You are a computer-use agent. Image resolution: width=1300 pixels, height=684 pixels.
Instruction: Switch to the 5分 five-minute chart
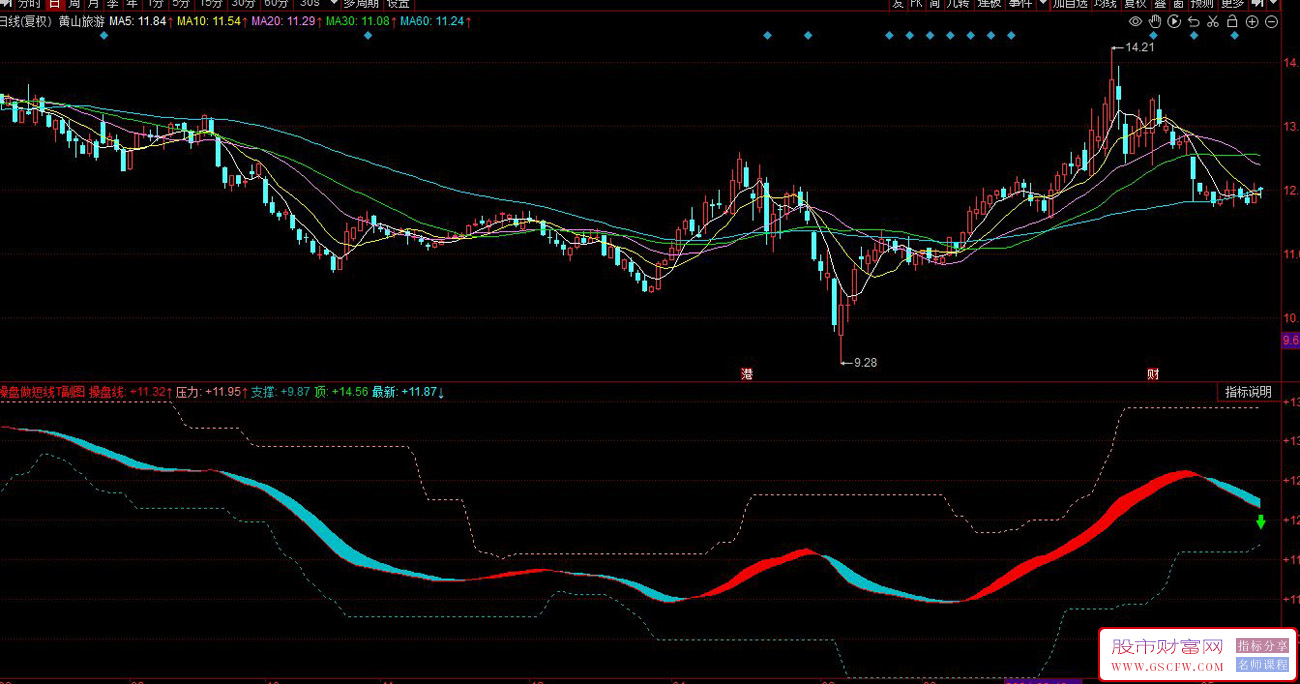180,4
